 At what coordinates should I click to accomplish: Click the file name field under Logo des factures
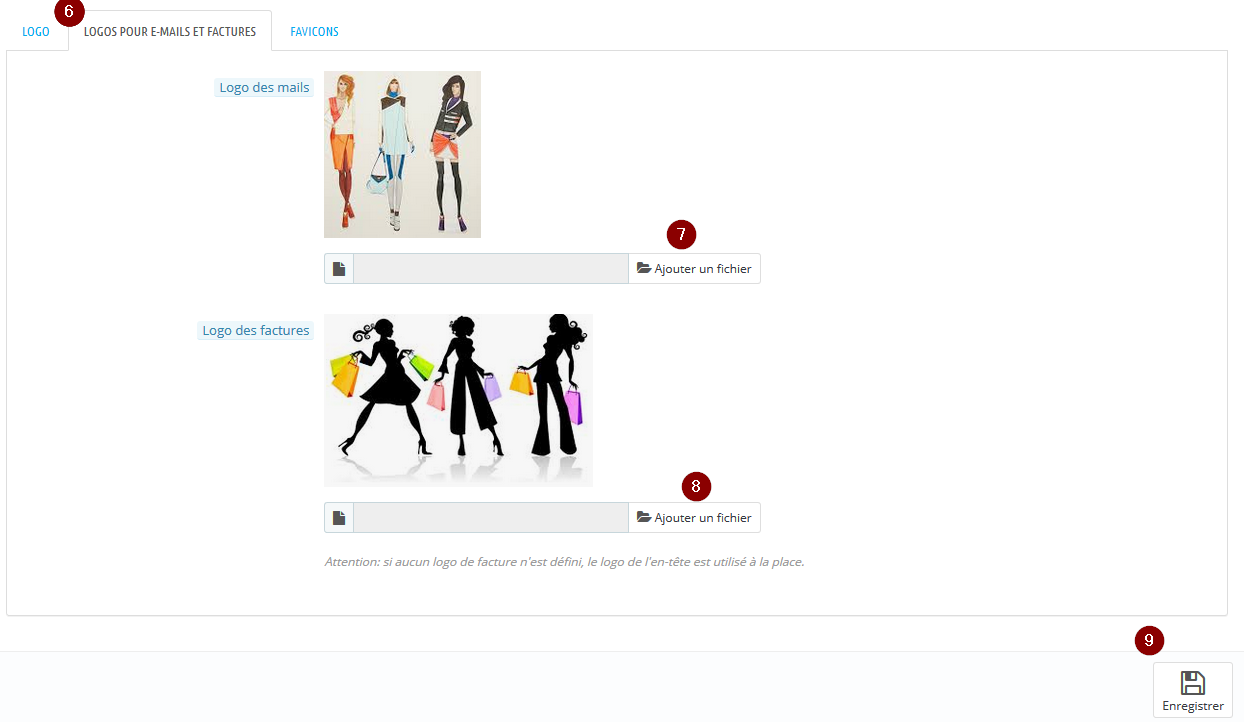(491, 517)
